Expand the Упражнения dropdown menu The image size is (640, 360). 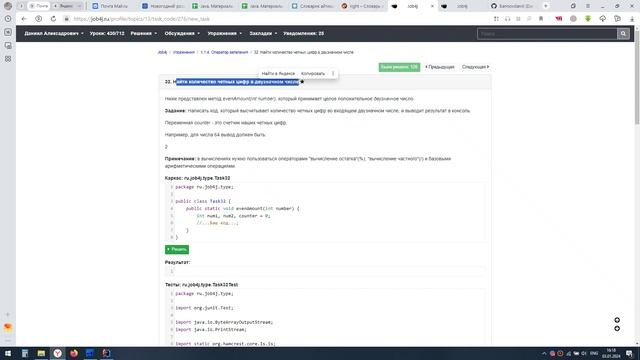pos(224,33)
